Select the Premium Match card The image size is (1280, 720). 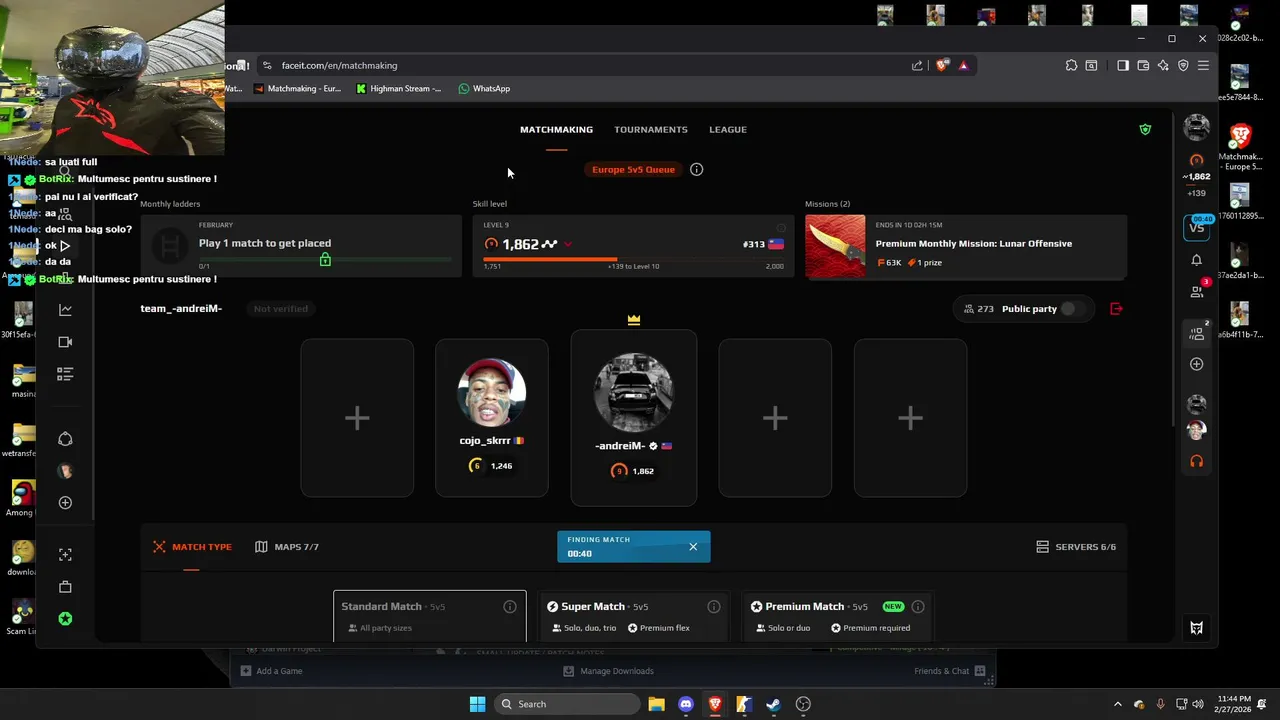[x=838, y=616]
